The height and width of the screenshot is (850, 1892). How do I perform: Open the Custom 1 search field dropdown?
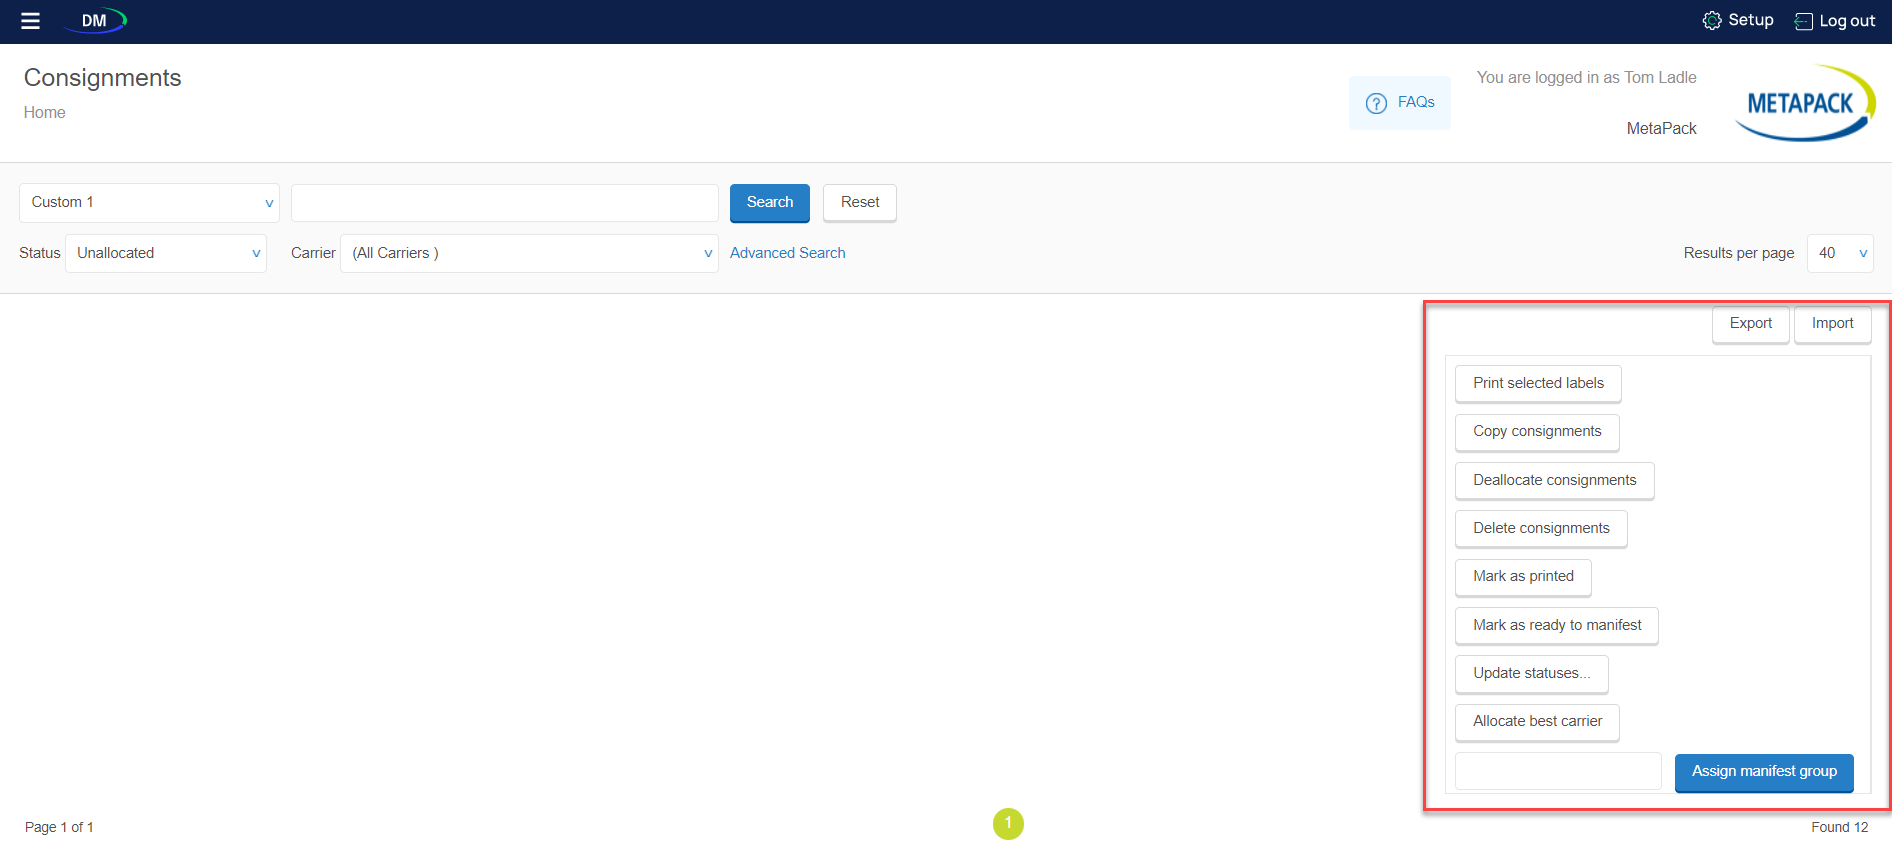click(149, 203)
